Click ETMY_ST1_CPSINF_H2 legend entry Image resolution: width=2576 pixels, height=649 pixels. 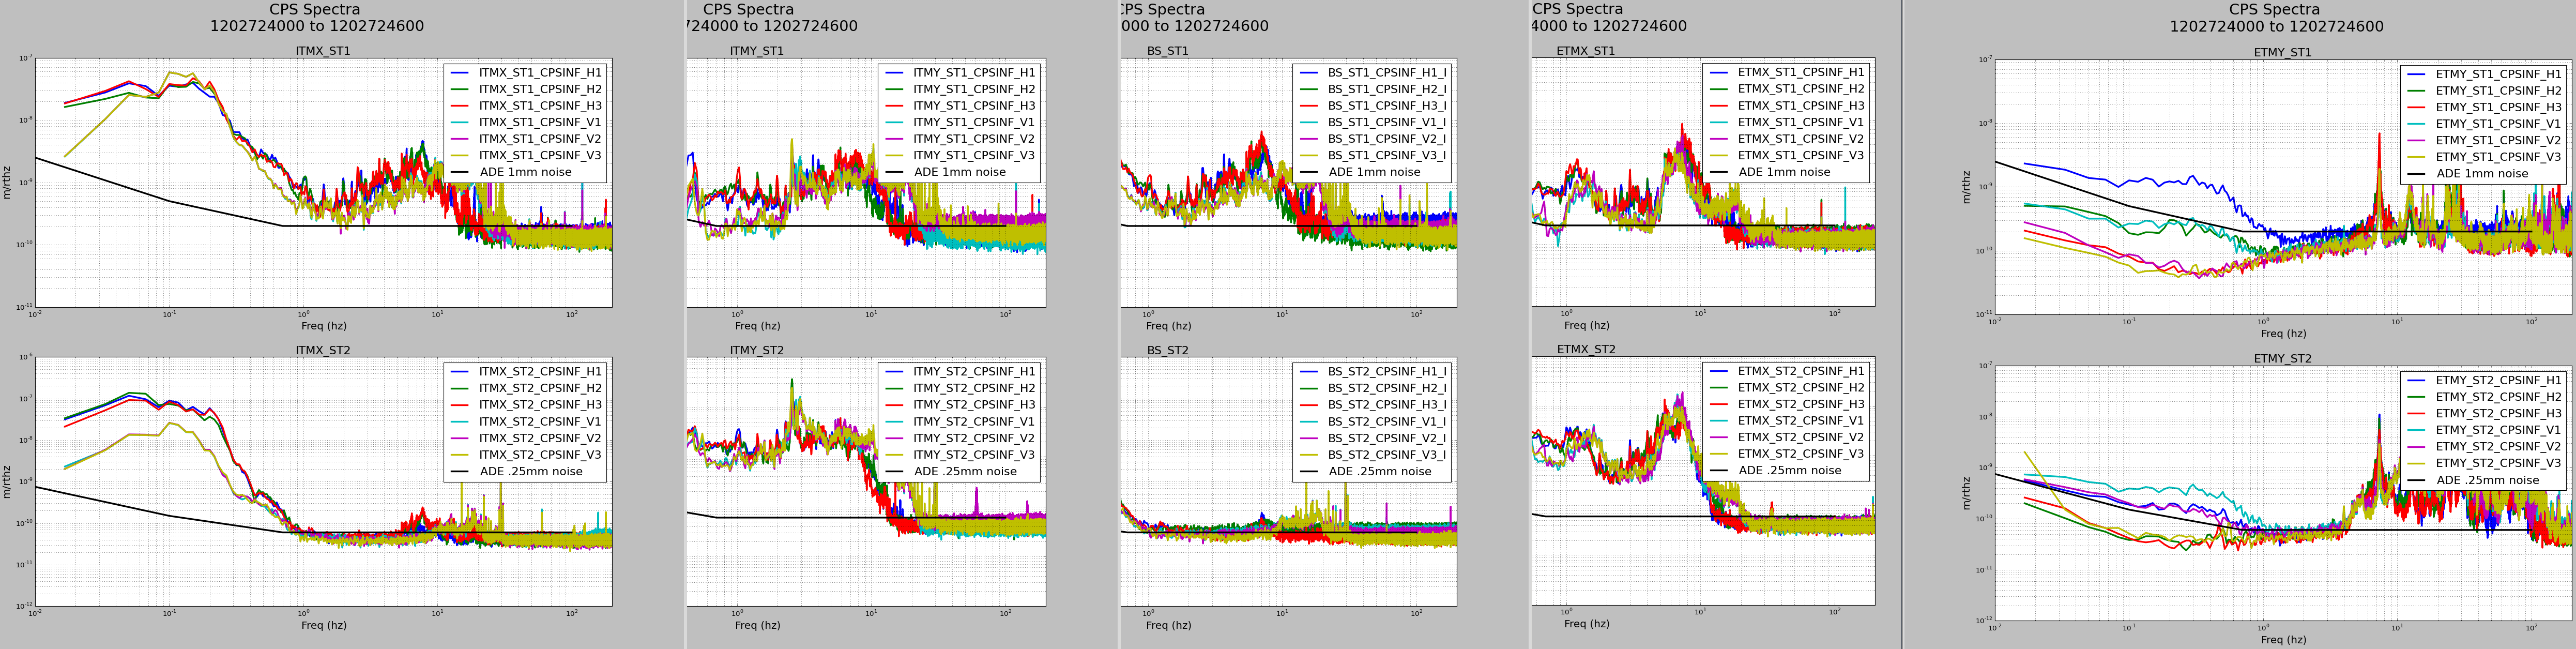pos(2498,91)
